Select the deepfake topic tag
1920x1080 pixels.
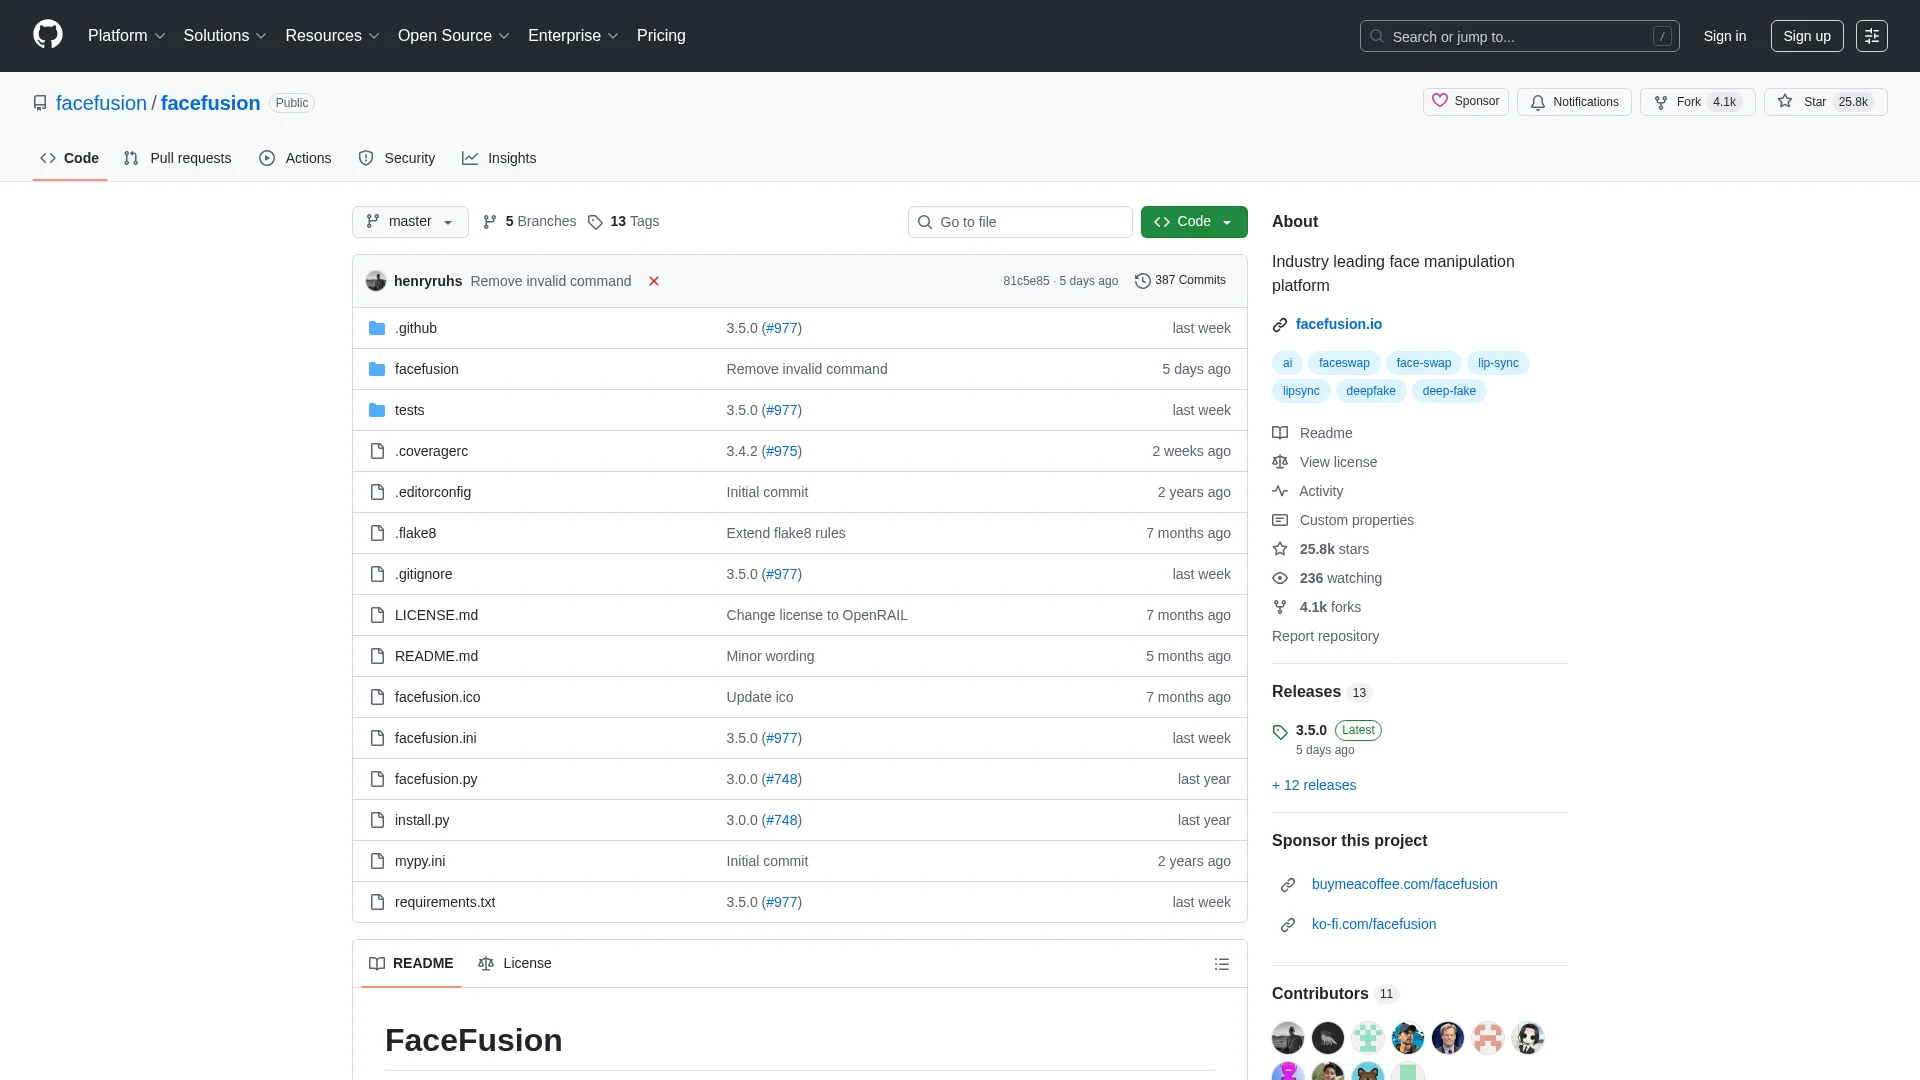[1370, 391]
